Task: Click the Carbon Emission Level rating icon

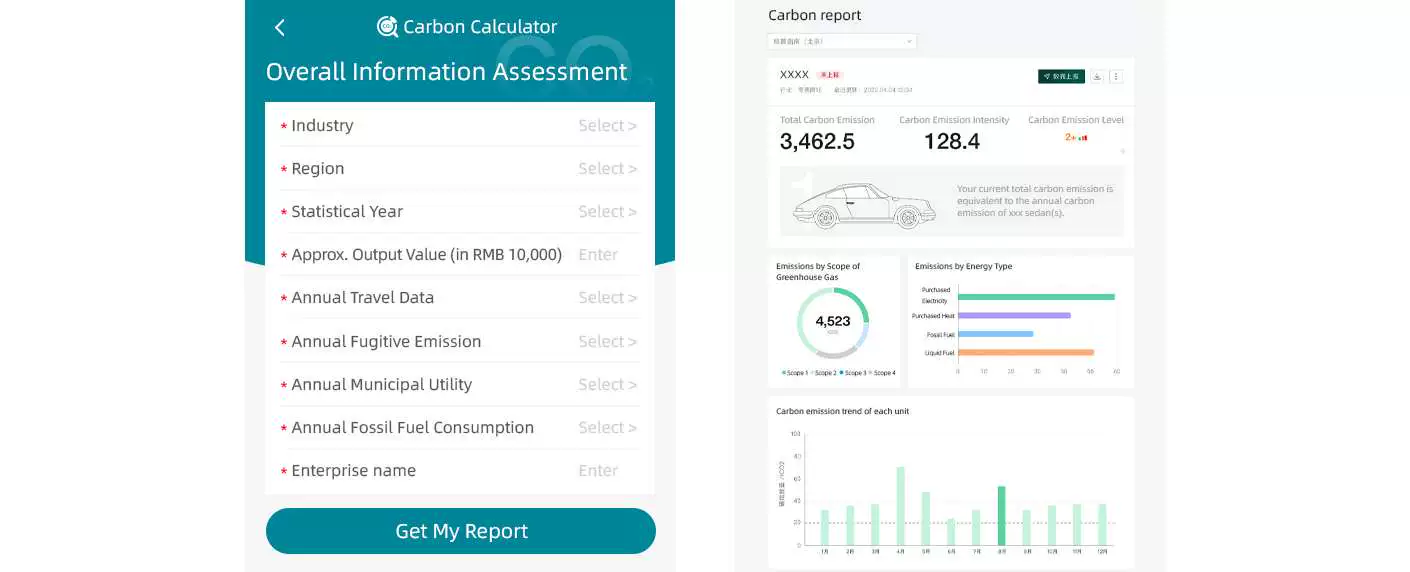Action: 1076,137
